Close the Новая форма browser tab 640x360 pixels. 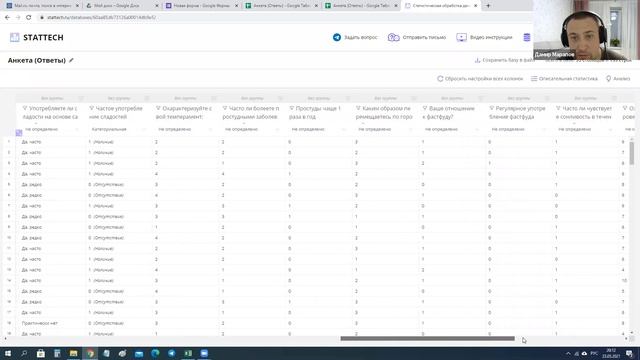coord(236,6)
